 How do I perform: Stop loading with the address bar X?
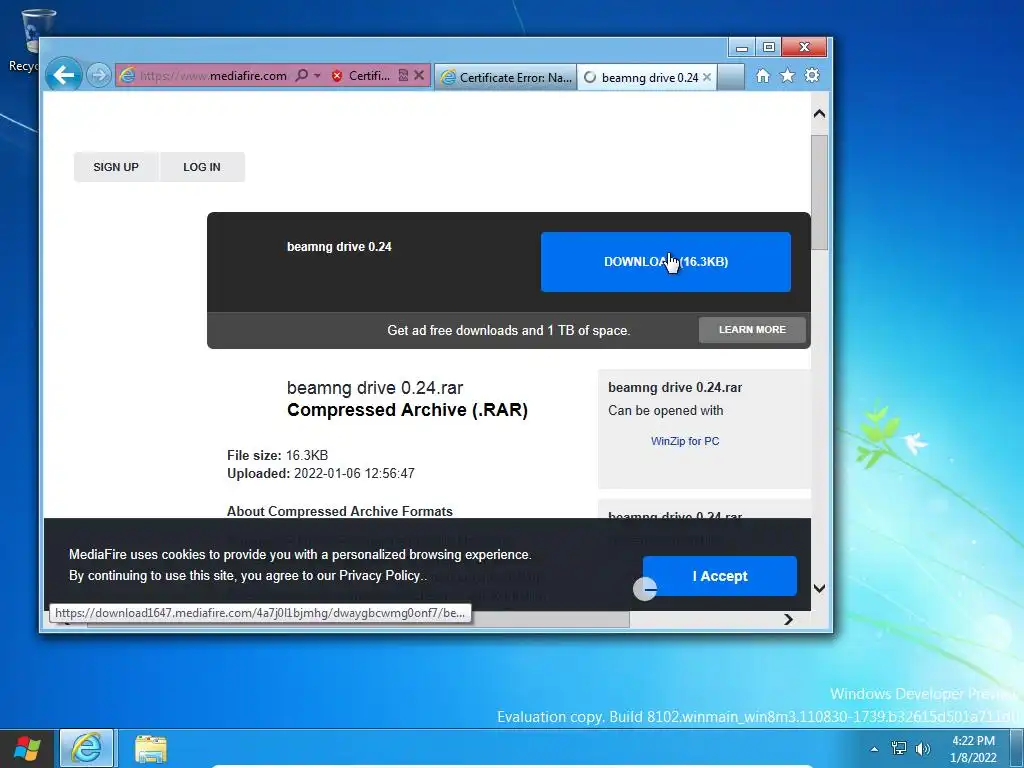pos(419,75)
